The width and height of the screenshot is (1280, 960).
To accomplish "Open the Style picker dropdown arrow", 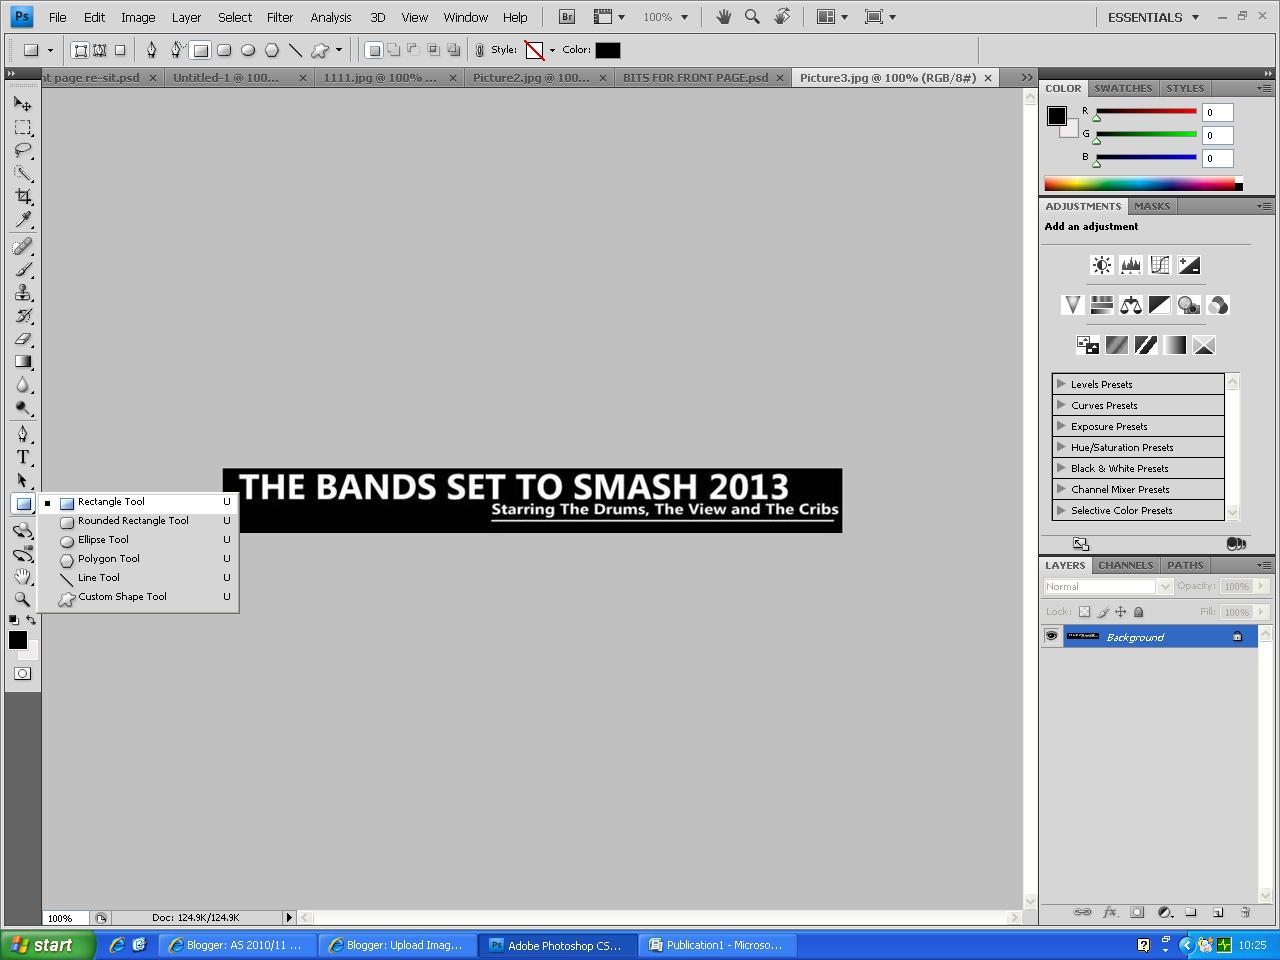I will tap(552, 50).
